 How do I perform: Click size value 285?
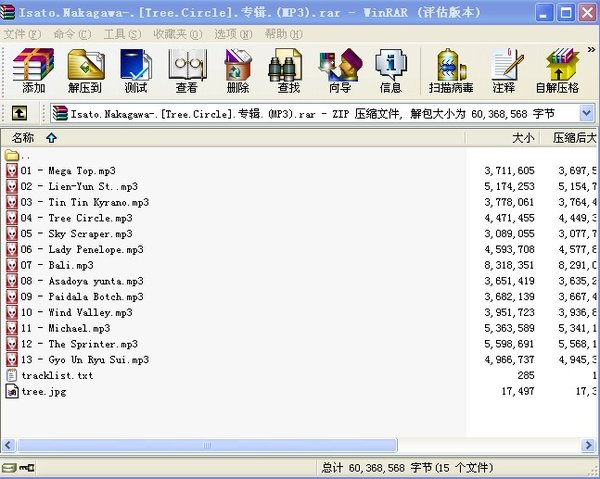[x=526, y=375]
